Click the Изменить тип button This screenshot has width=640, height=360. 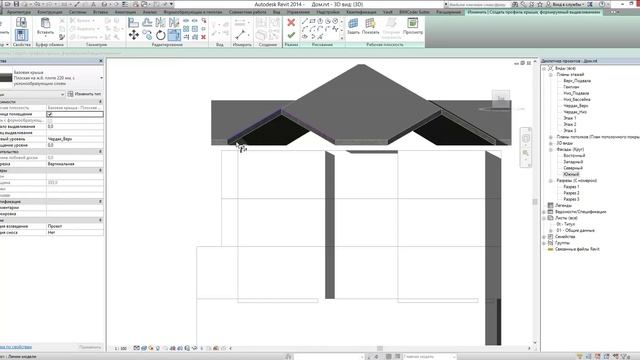pos(84,94)
